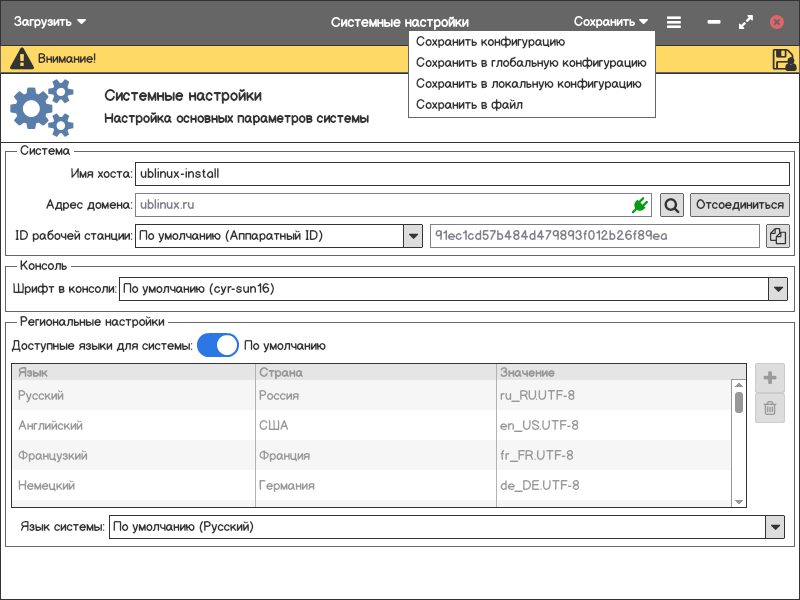Click the hostname input field
The height and width of the screenshot is (600, 800).
click(462, 174)
